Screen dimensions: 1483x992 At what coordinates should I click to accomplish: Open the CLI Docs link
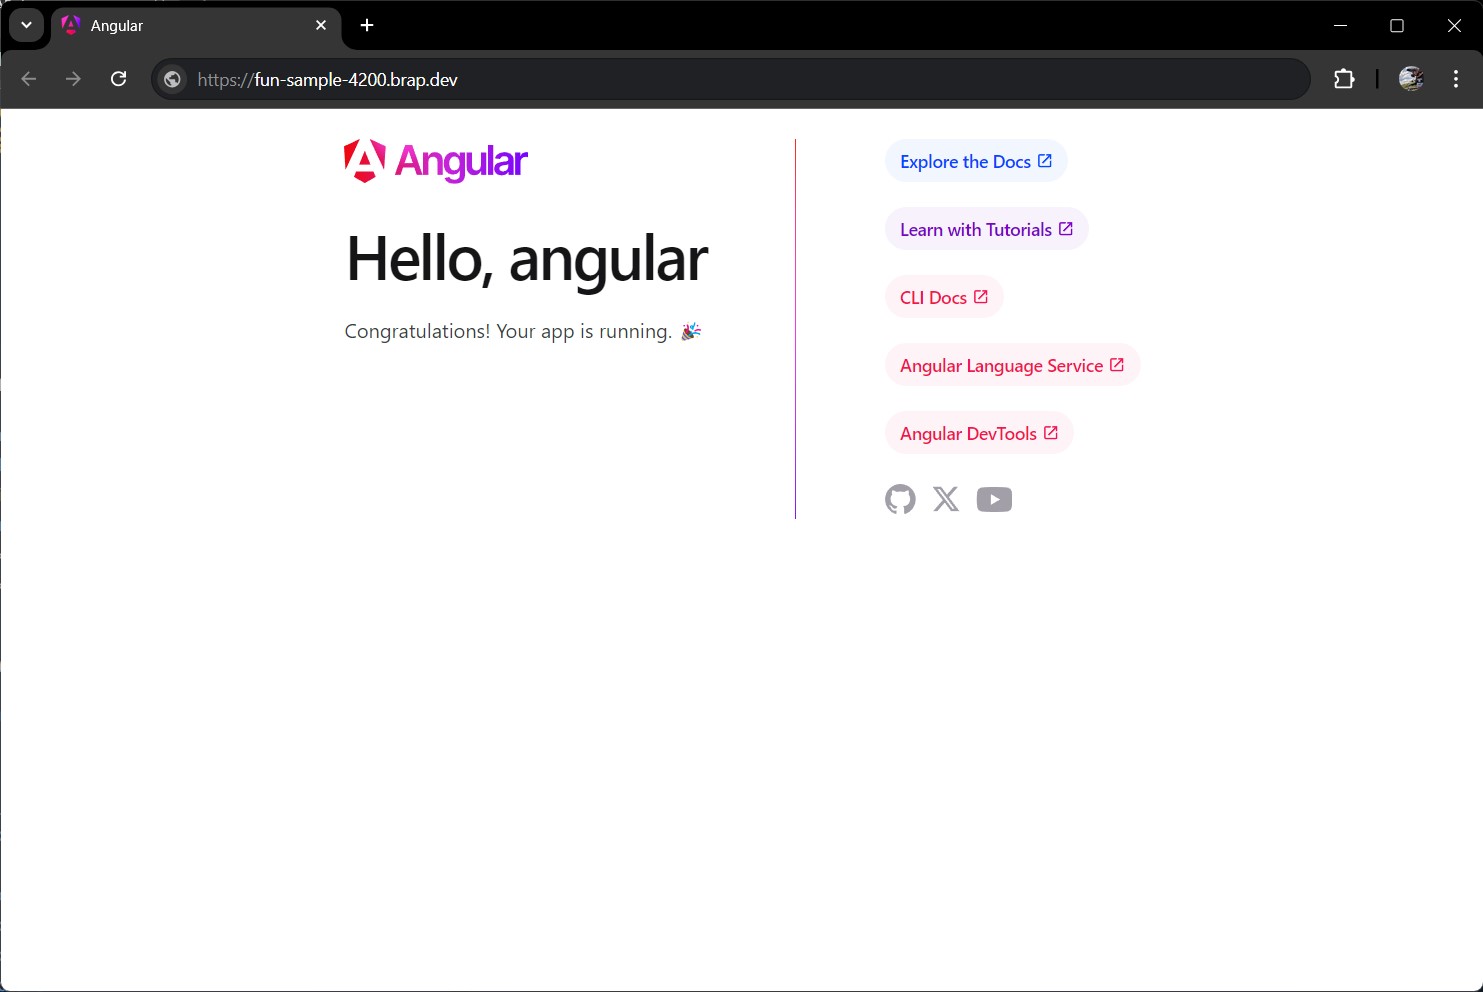click(x=943, y=297)
